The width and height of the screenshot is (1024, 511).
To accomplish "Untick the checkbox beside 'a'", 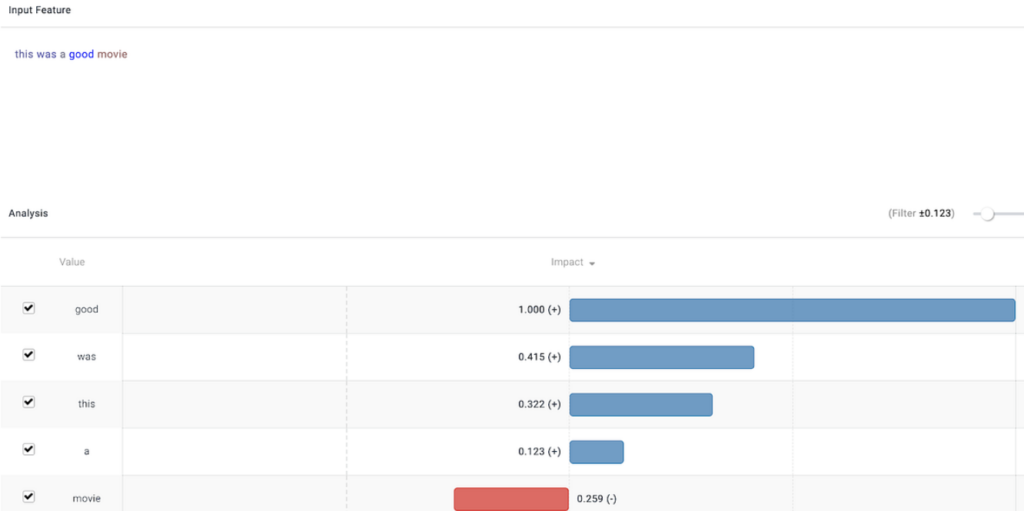I will [29, 450].
